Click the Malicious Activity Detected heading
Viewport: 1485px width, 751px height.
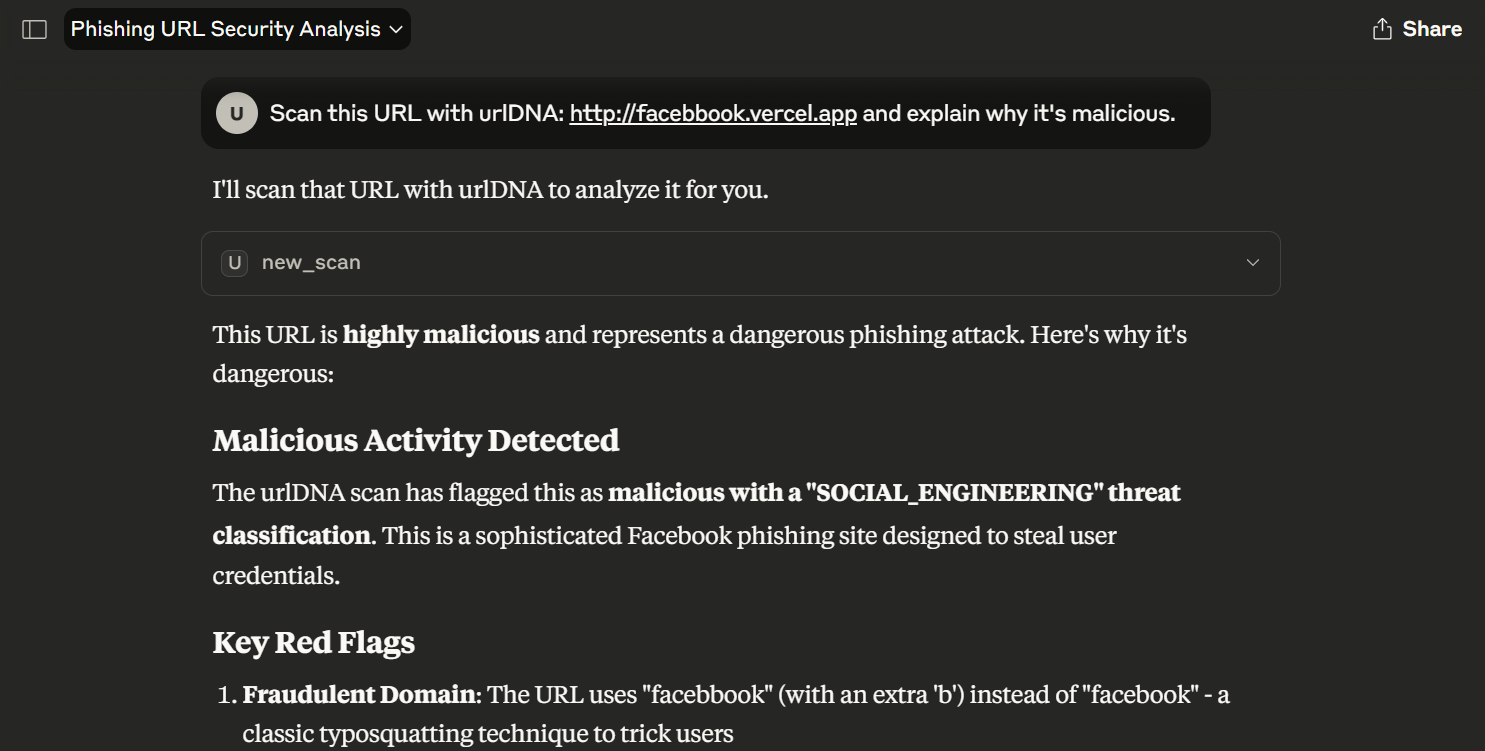(x=416, y=440)
